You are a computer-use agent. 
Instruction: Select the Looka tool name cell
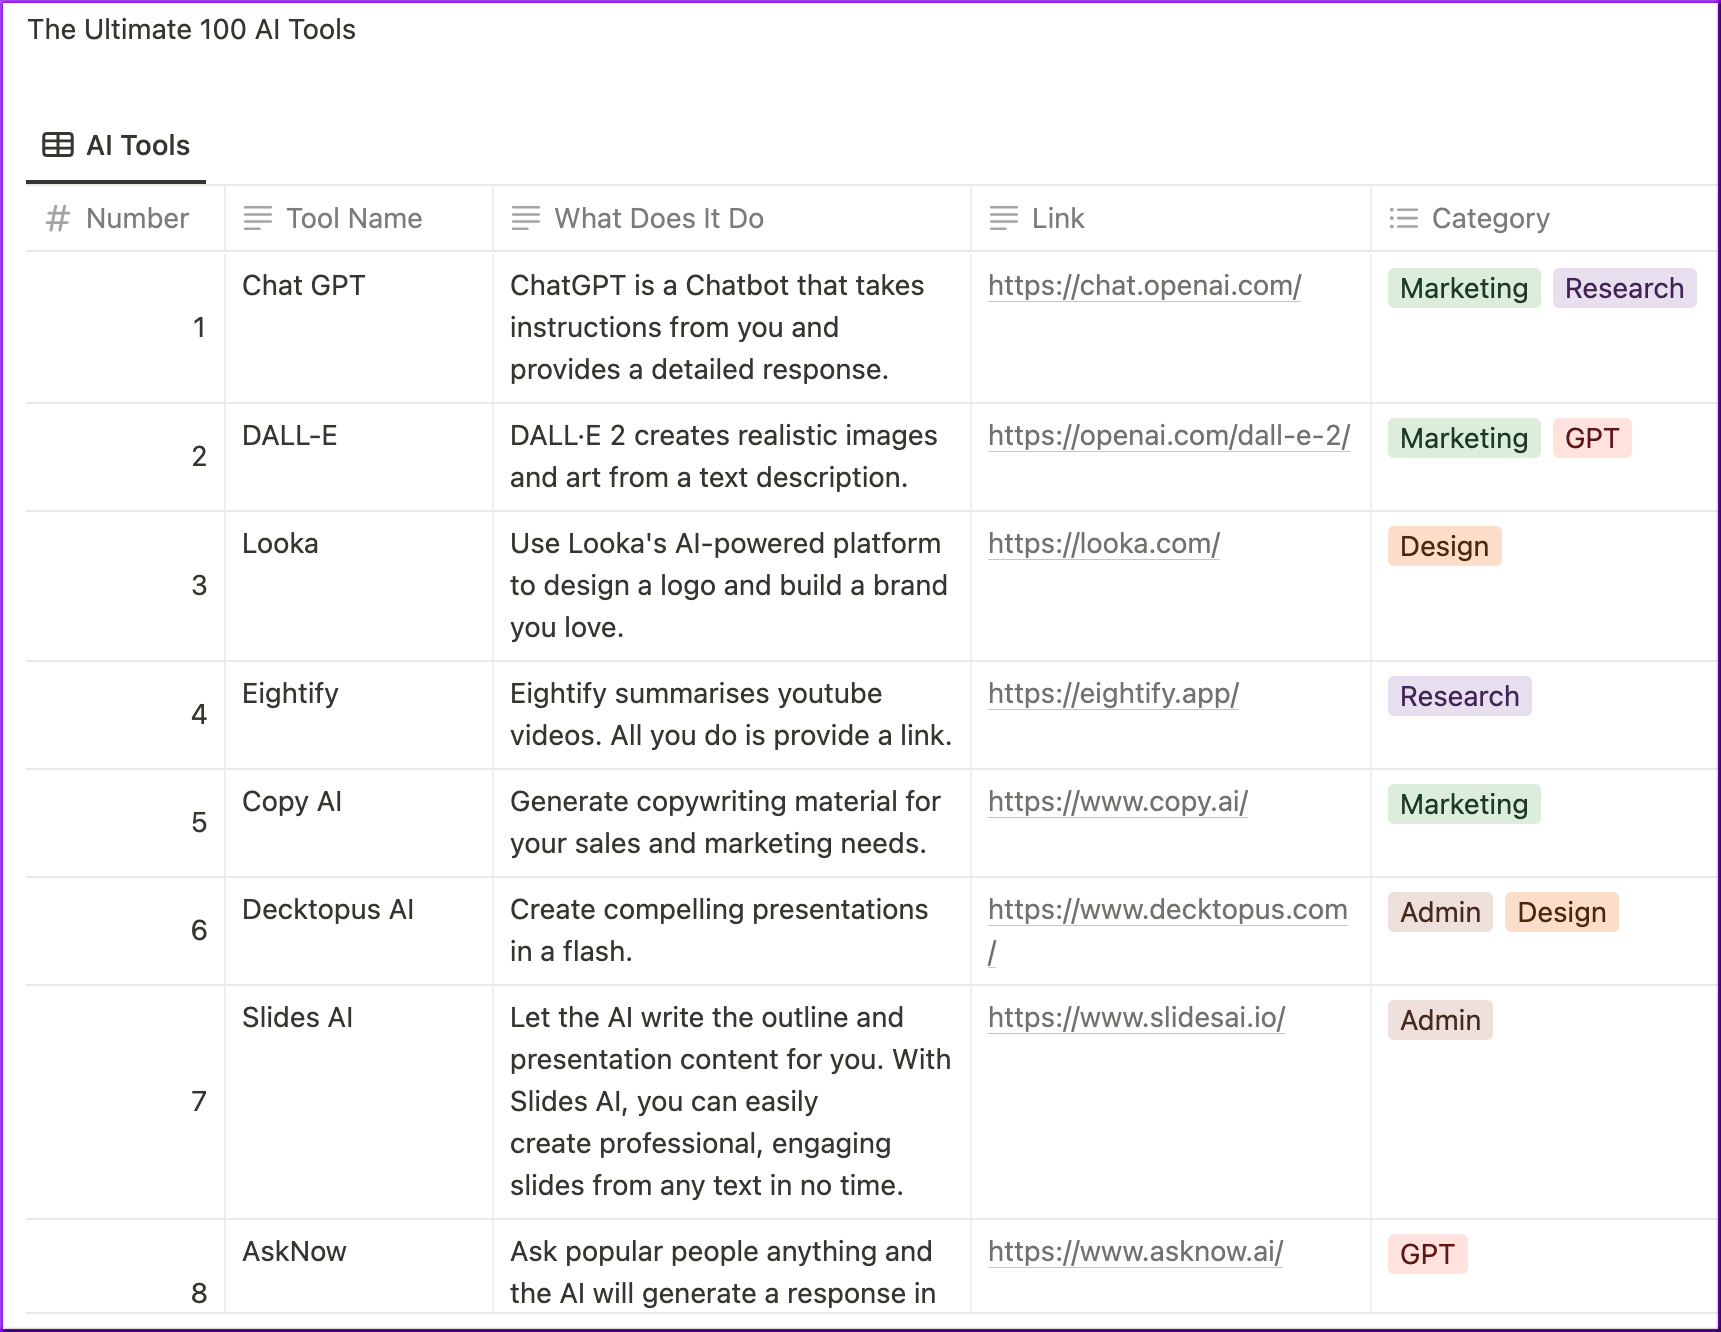(359, 586)
